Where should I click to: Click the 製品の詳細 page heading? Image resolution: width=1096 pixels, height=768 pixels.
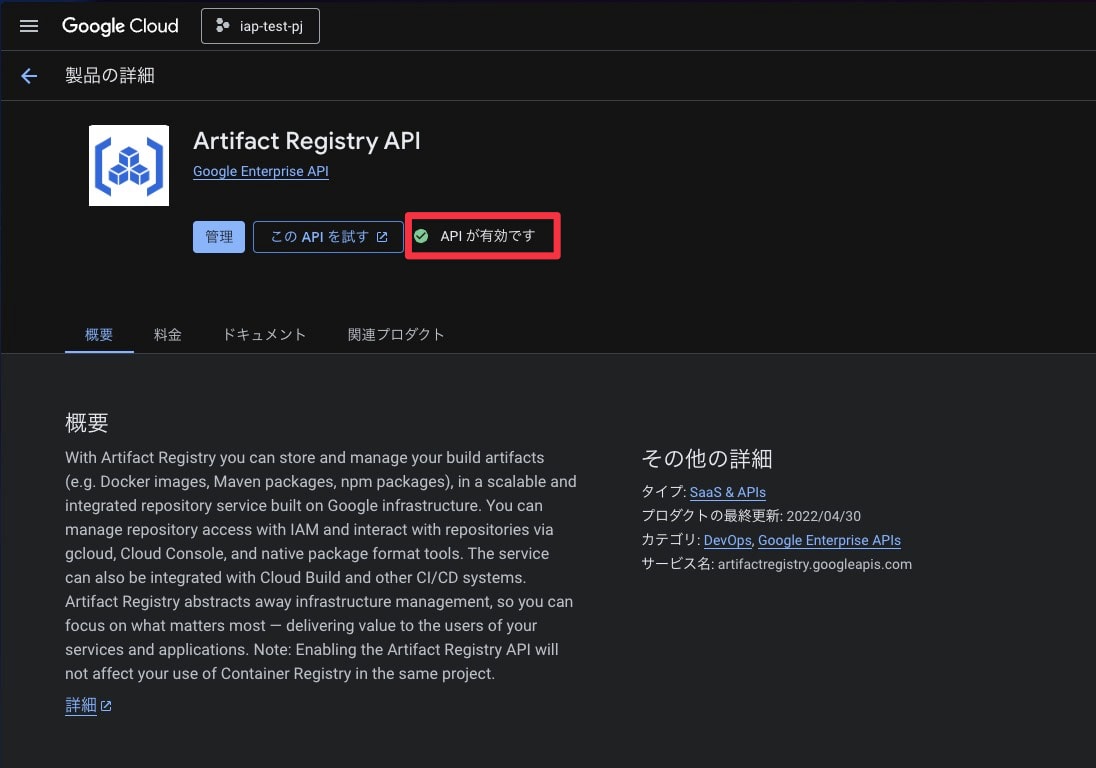(x=110, y=75)
